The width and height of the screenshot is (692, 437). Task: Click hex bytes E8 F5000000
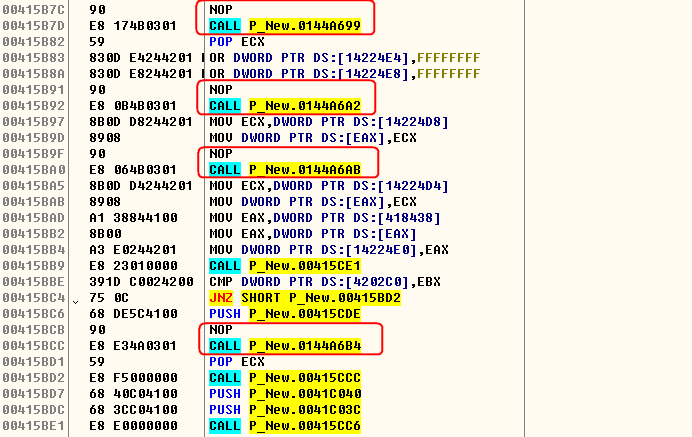[133, 378]
